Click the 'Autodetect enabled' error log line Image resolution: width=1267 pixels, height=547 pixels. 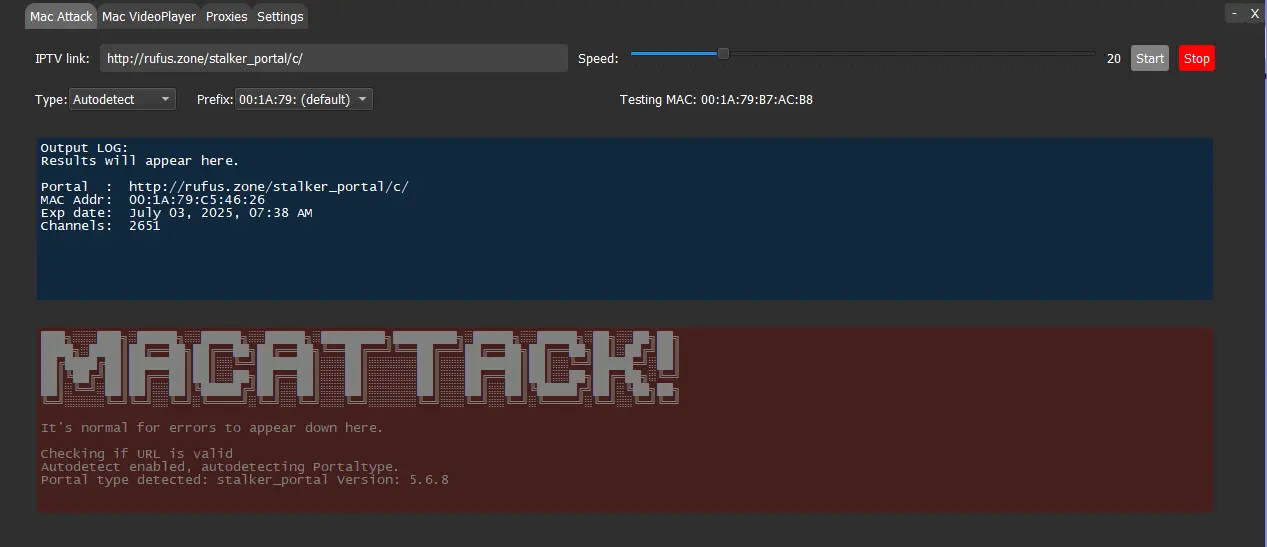[220, 467]
